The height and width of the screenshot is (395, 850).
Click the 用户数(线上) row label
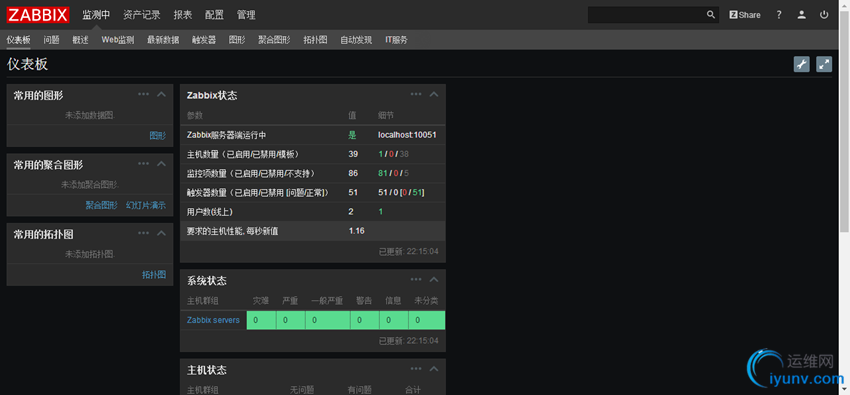tap(209, 211)
